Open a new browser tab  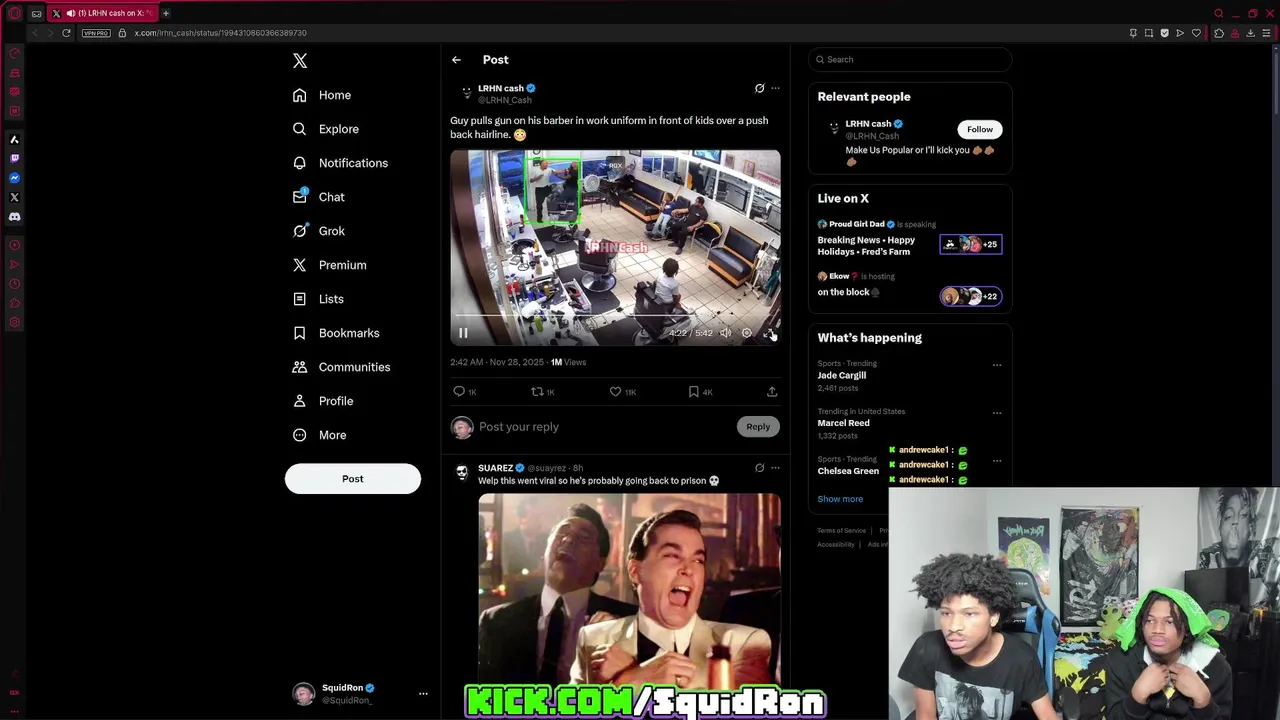tap(166, 13)
